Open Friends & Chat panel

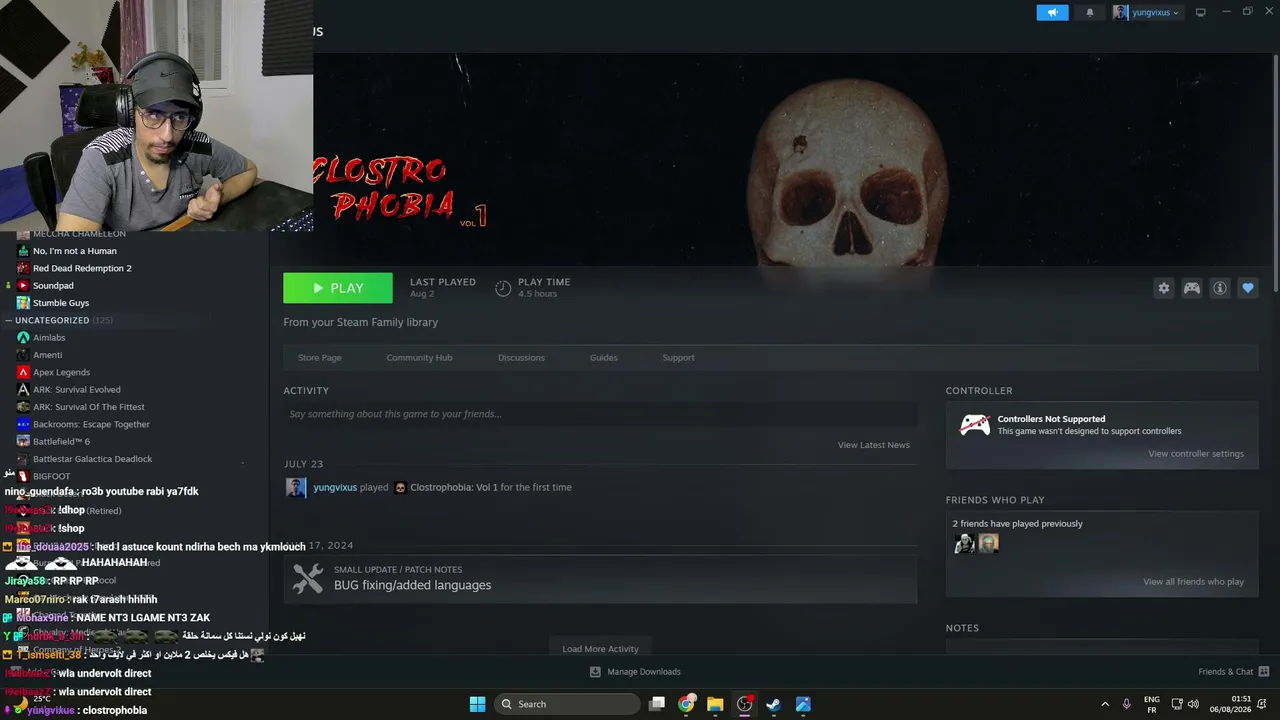click(x=1233, y=672)
